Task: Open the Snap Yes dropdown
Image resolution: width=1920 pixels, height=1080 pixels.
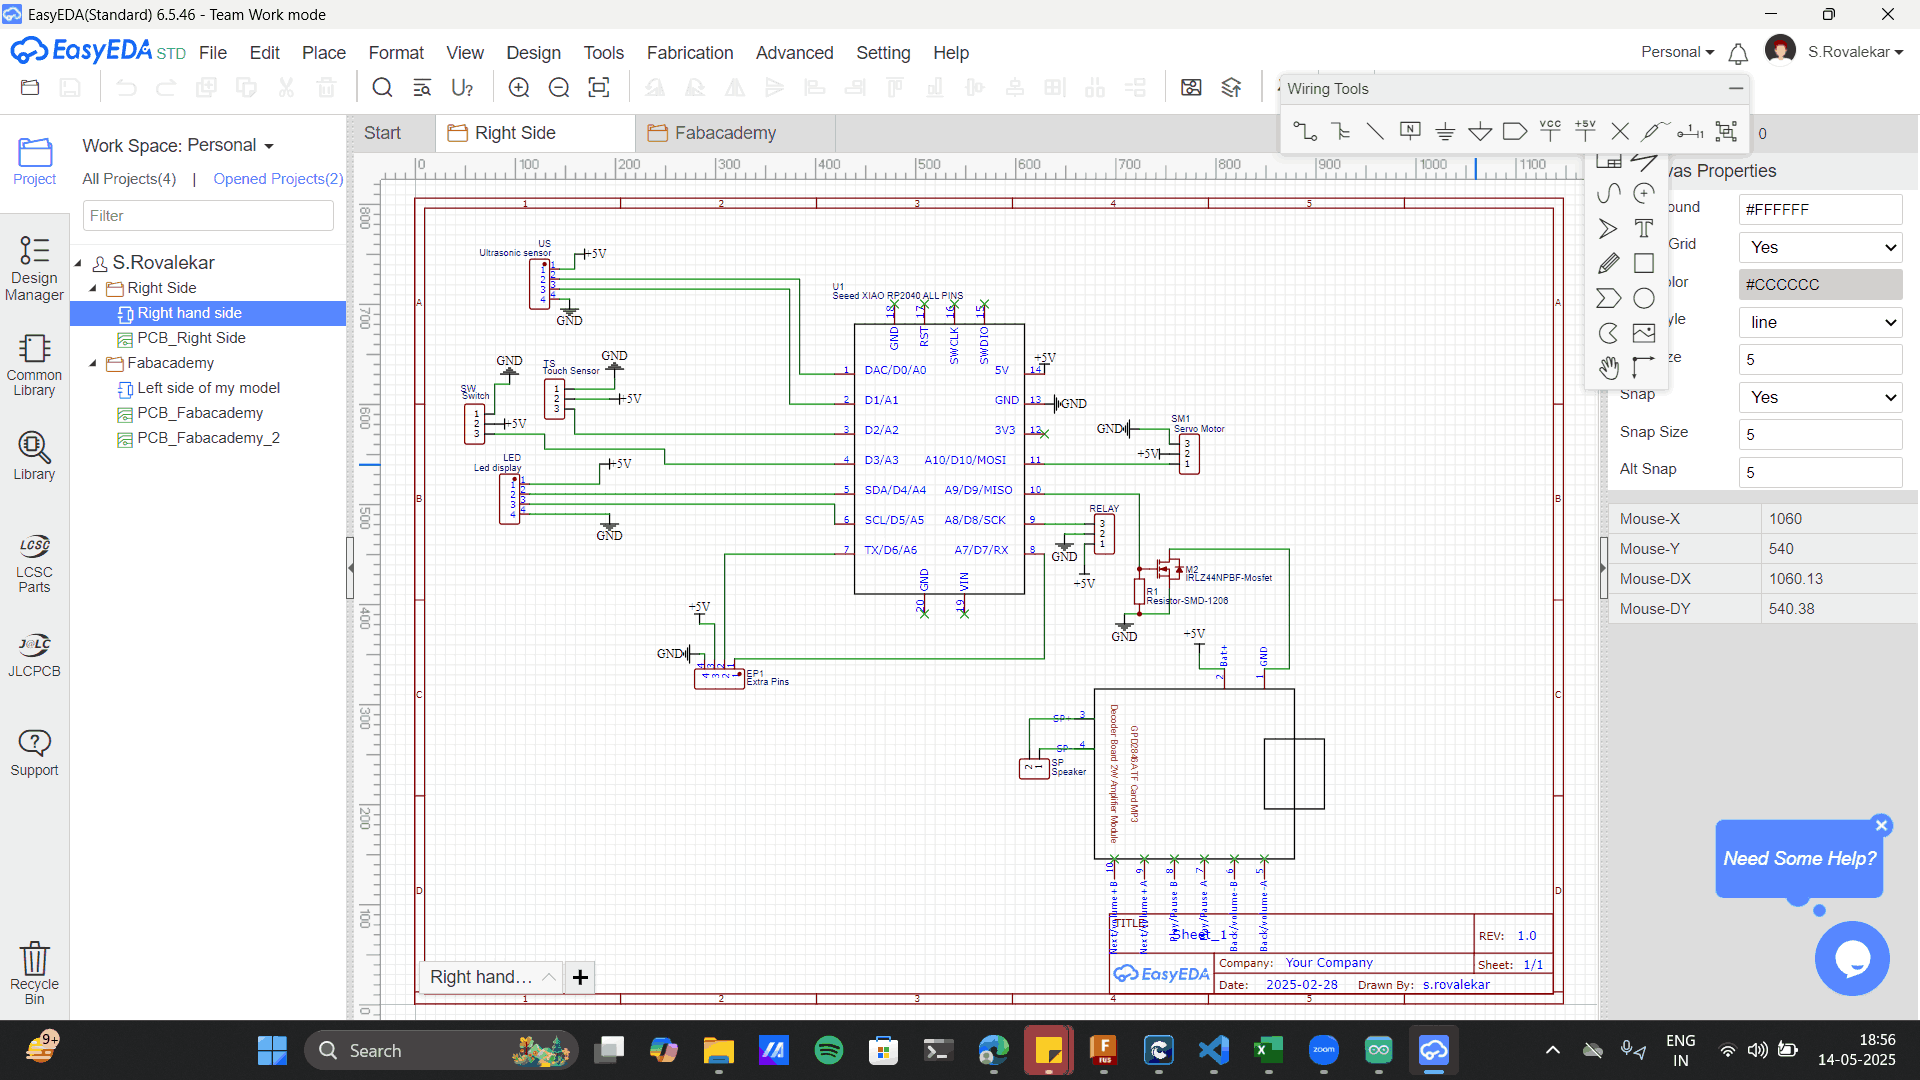Action: [1820, 397]
